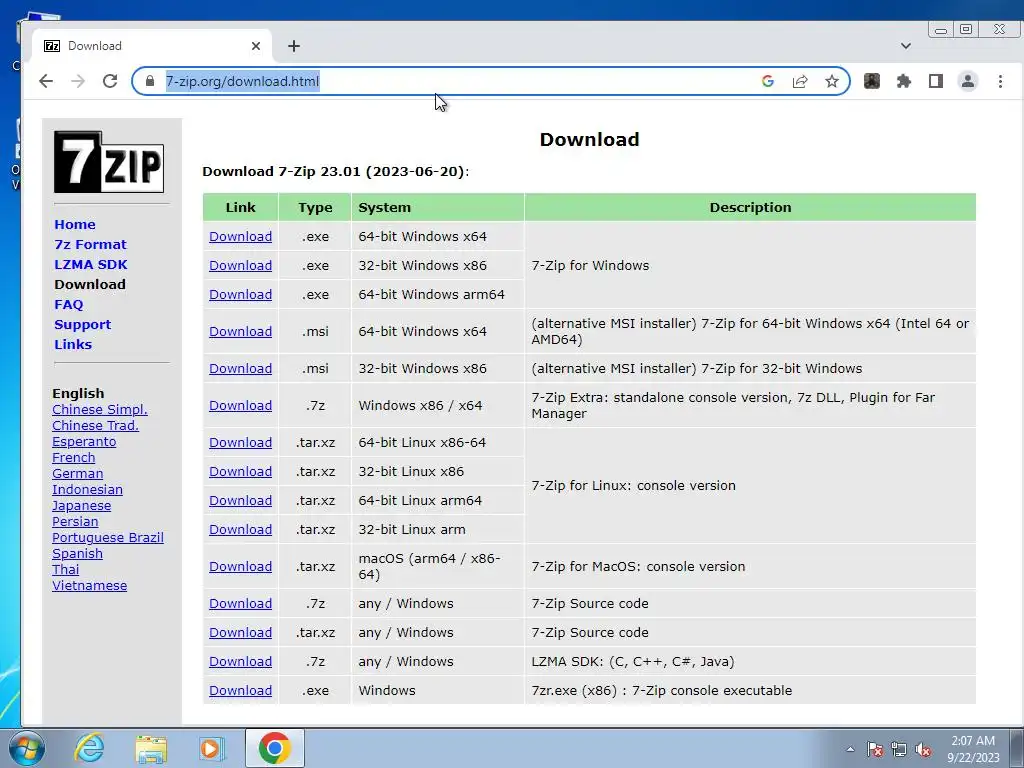The height and width of the screenshot is (768, 1024).
Task: Open the Extensions puzzle-piece menu
Action: tap(904, 81)
